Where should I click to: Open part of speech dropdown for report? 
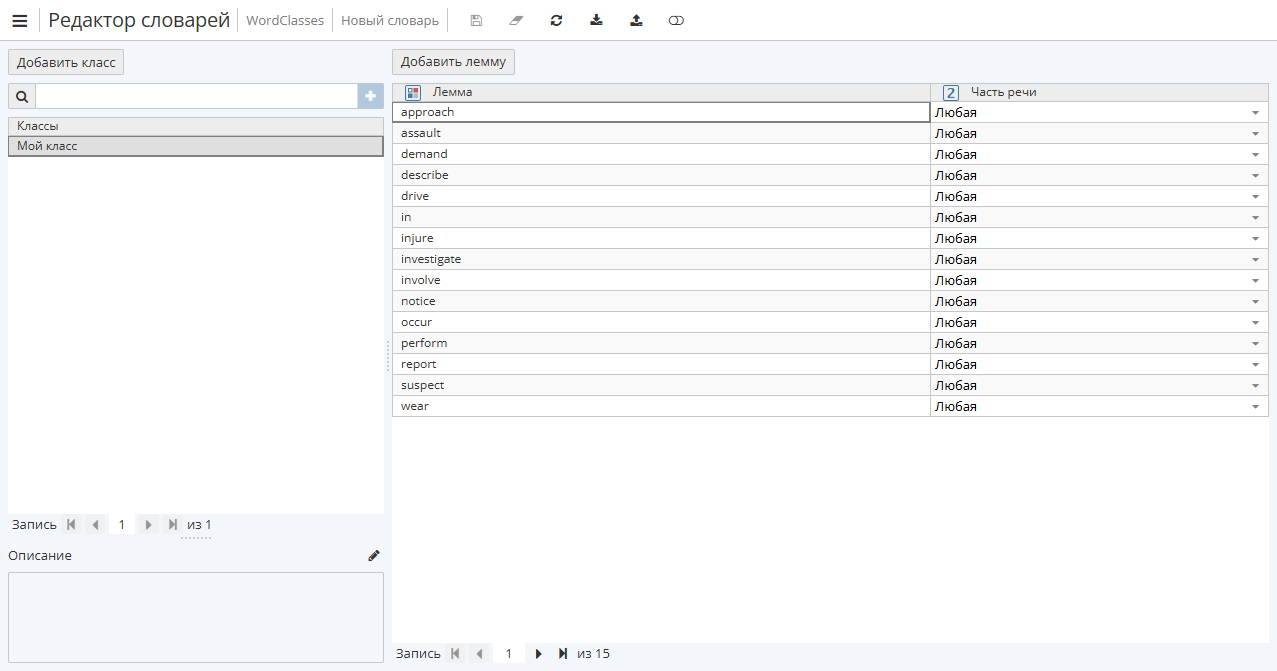coord(1255,365)
